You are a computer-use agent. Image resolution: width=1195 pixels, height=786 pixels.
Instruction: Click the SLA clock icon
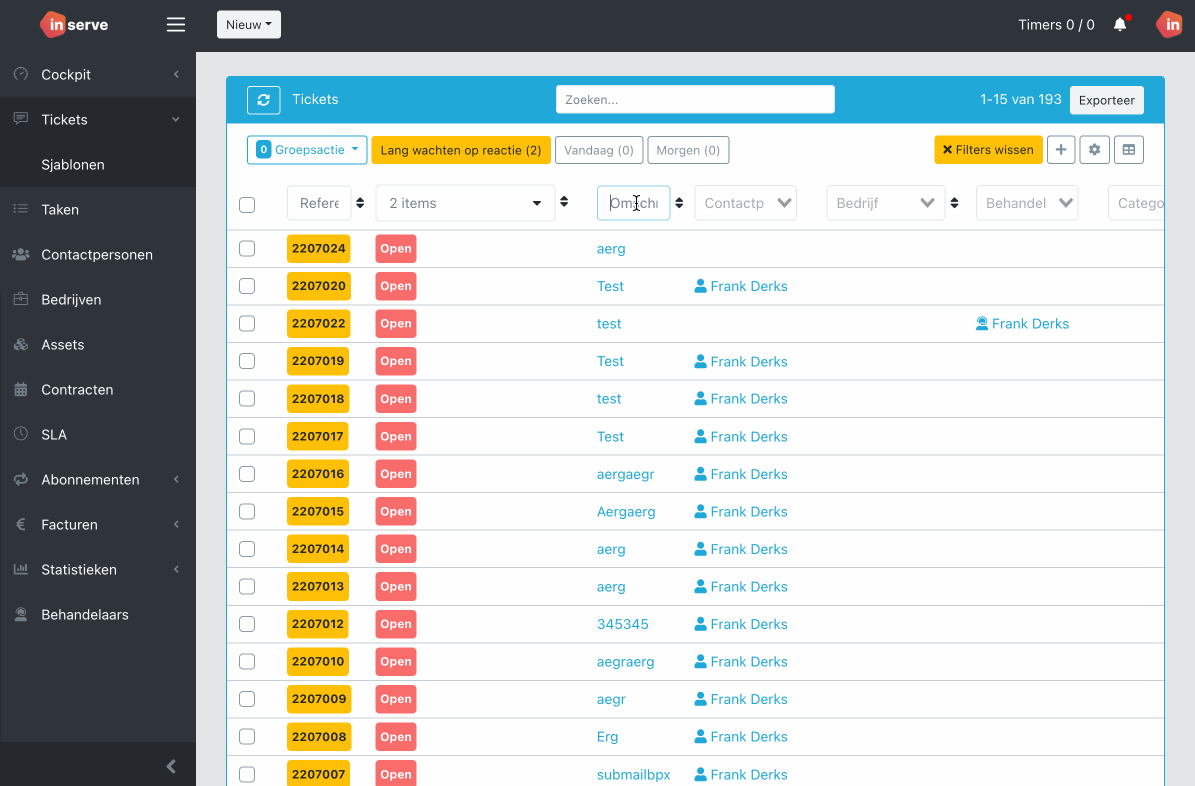tap(21, 434)
